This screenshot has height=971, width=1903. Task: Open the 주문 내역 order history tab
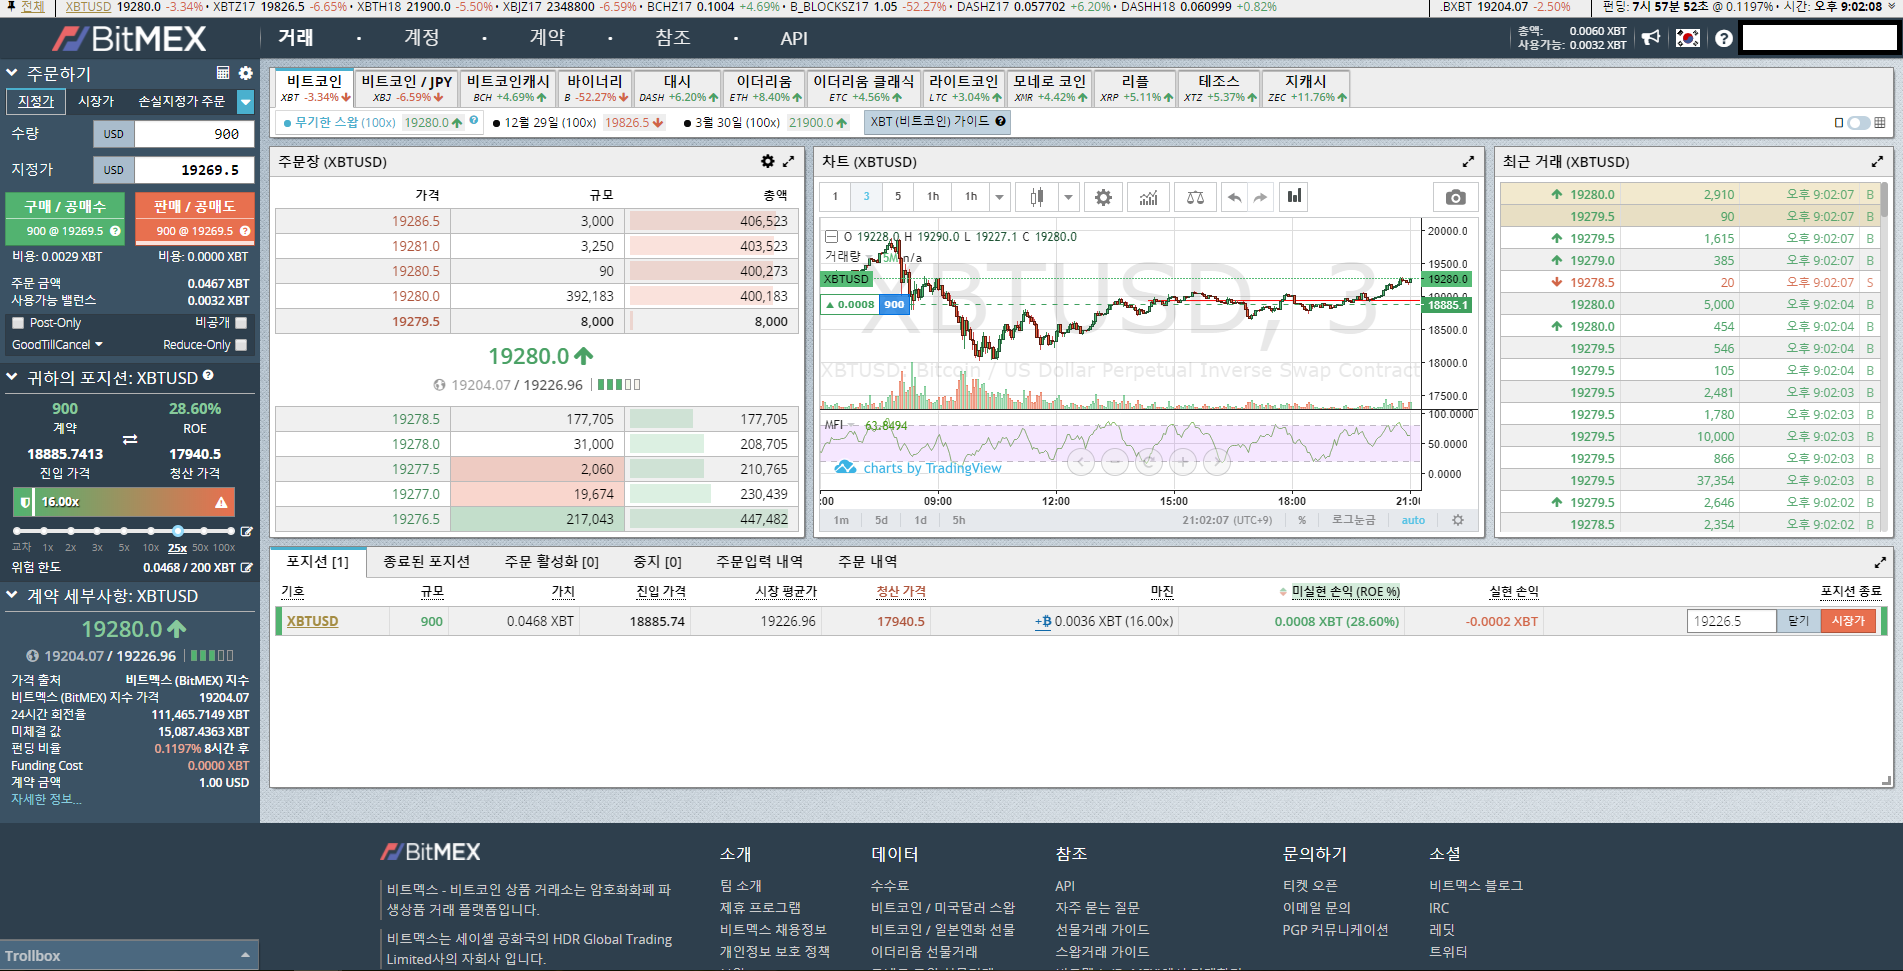[x=868, y=562]
